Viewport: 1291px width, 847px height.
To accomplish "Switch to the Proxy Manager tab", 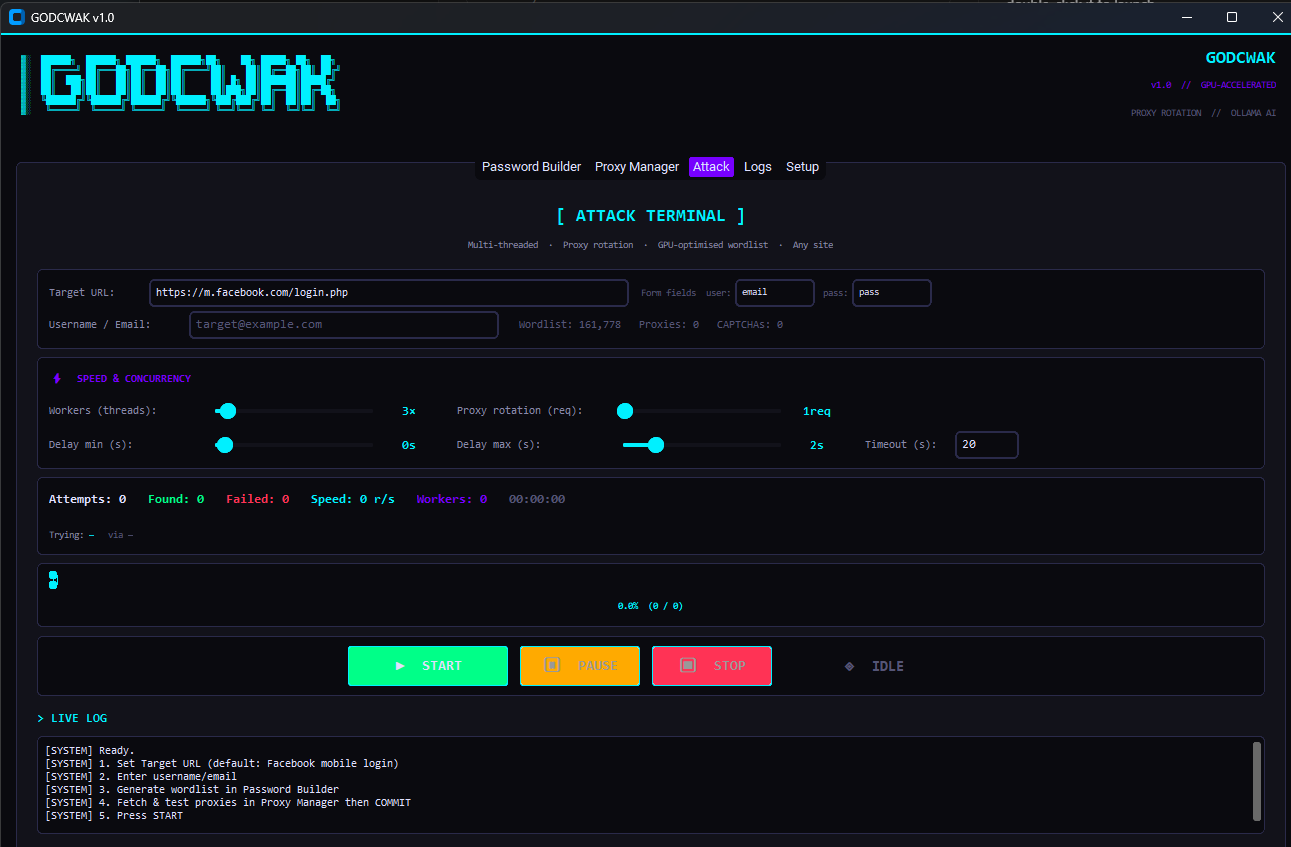I will (x=637, y=167).
